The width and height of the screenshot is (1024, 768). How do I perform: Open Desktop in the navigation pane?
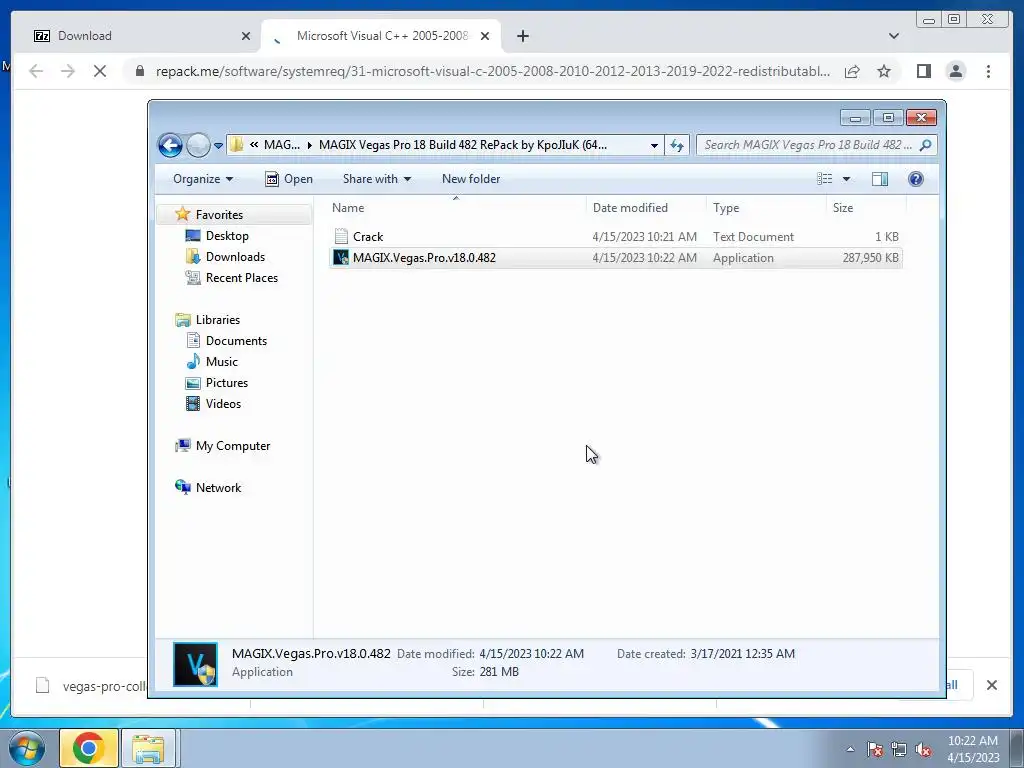[x=227, y=236]
